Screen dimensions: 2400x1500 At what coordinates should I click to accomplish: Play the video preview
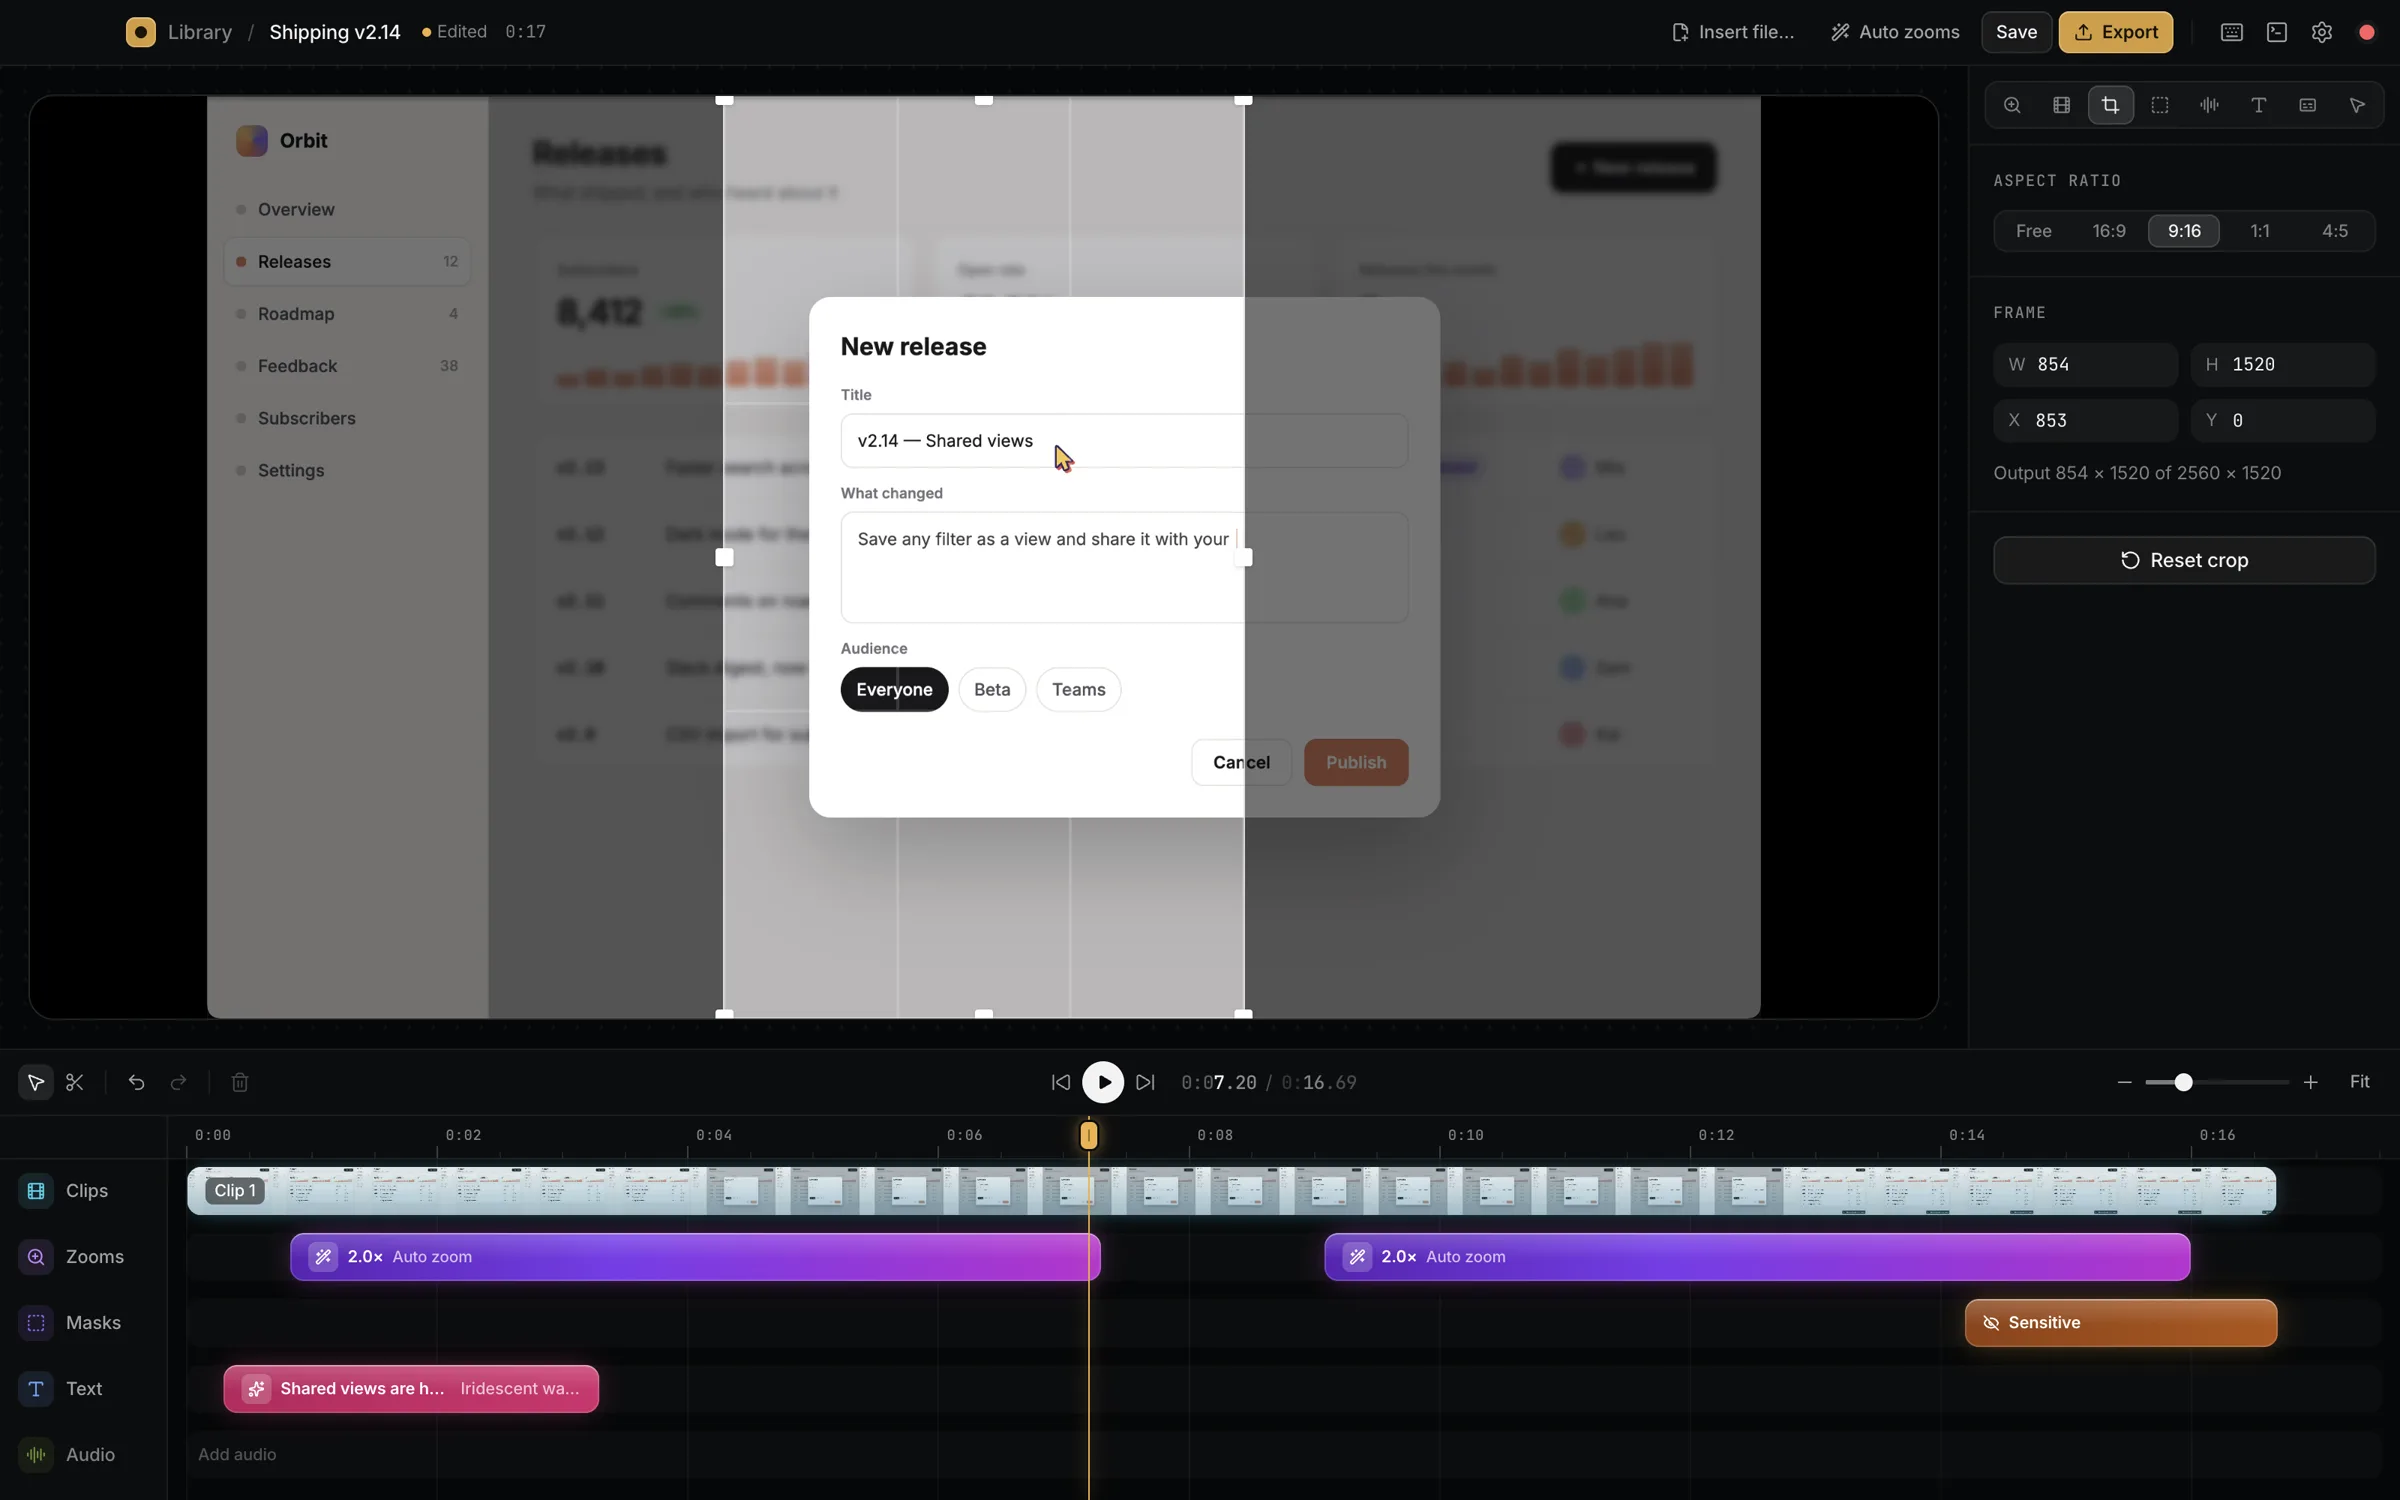1103,1082
